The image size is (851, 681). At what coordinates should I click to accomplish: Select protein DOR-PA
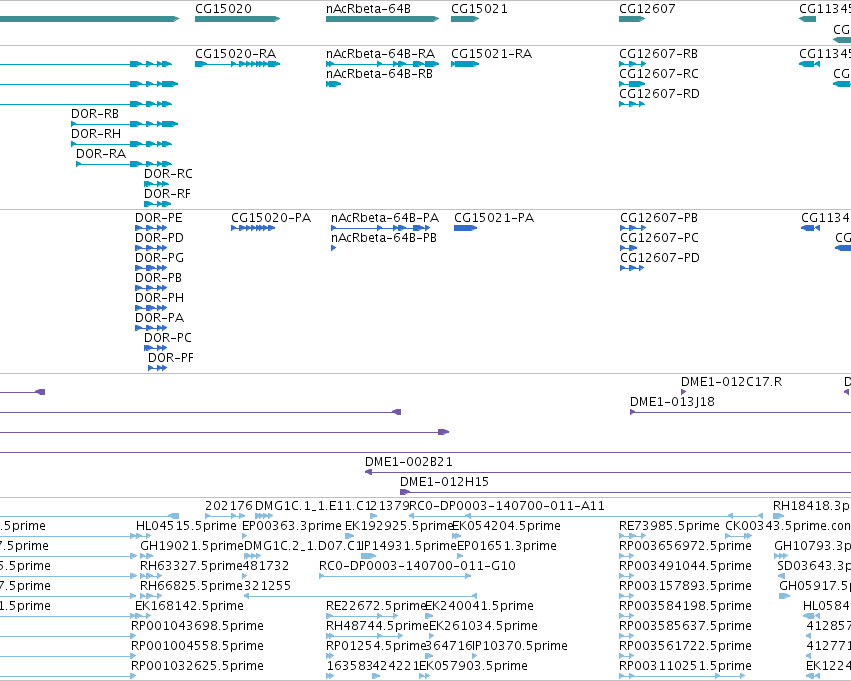(159, 318)
